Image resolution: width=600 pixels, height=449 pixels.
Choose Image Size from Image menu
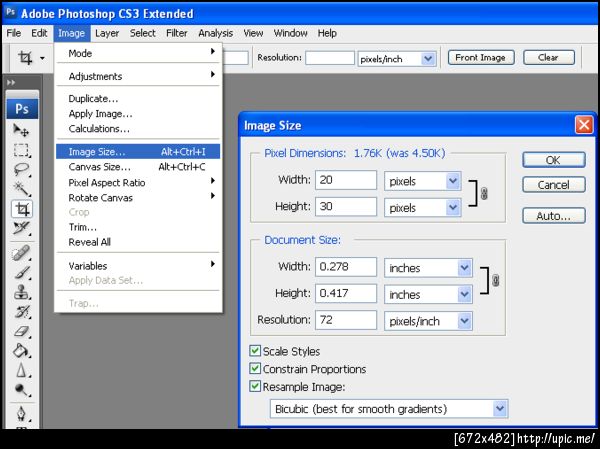138,152
